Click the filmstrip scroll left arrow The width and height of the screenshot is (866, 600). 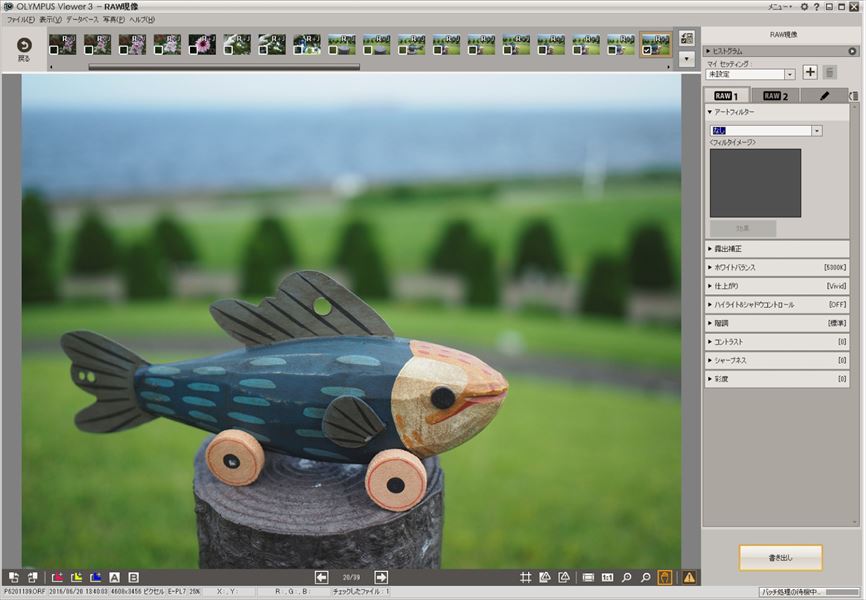pos(51,67)
